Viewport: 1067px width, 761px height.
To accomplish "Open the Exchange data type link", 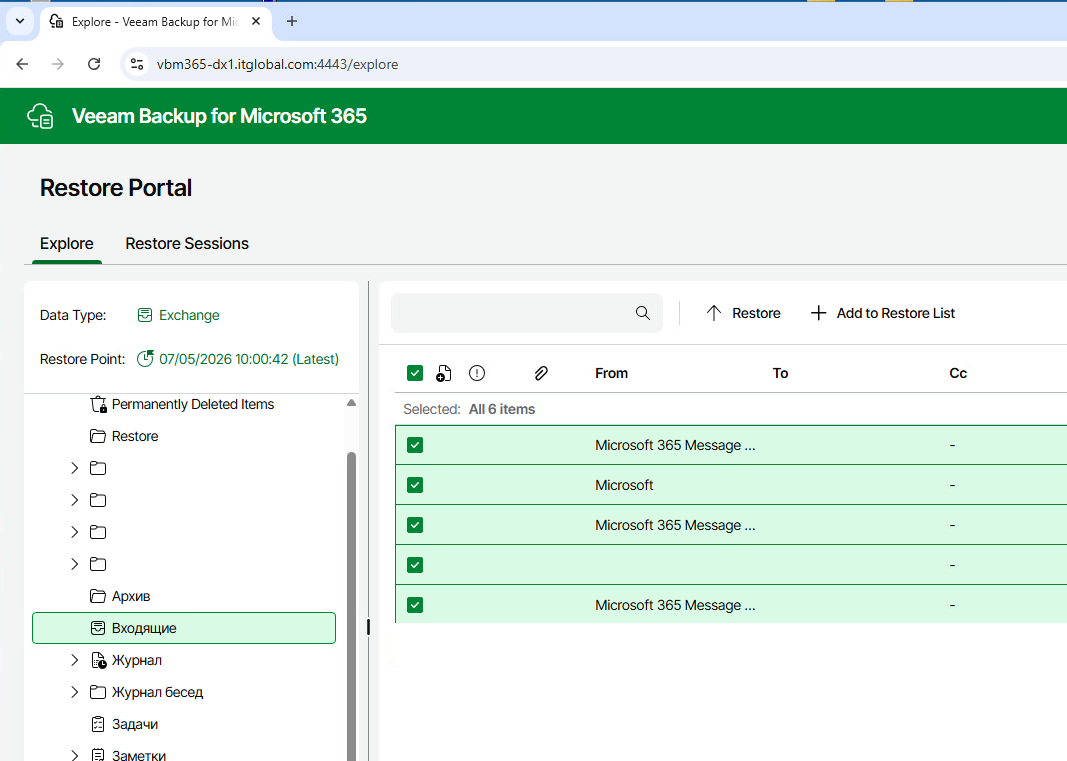I will 189,314.
